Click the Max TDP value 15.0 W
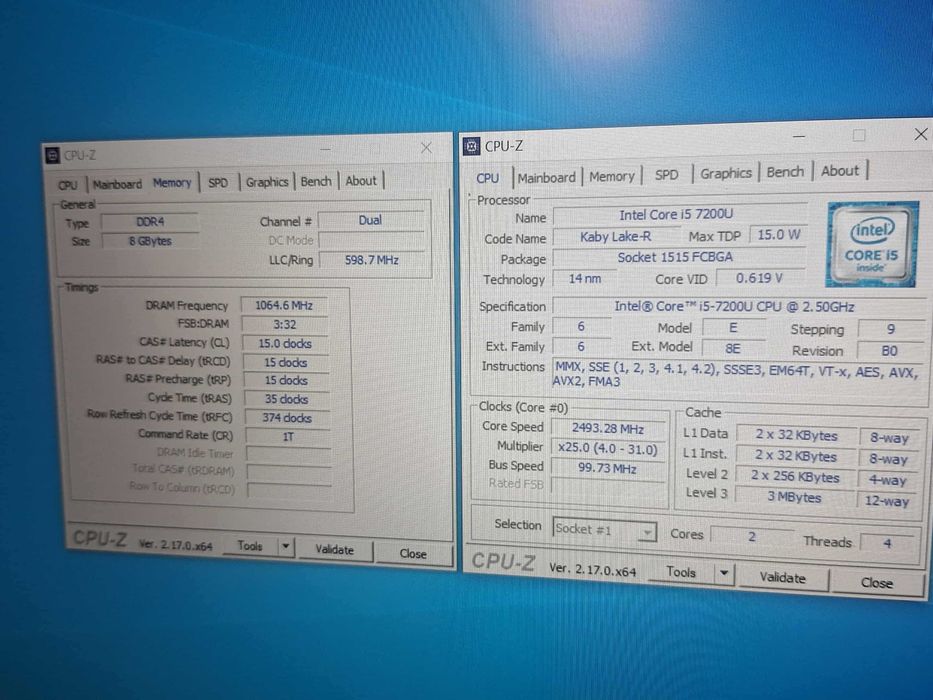The width and height of the screenshot is (933, 700). pyautogui.click(x=778, y=235)
